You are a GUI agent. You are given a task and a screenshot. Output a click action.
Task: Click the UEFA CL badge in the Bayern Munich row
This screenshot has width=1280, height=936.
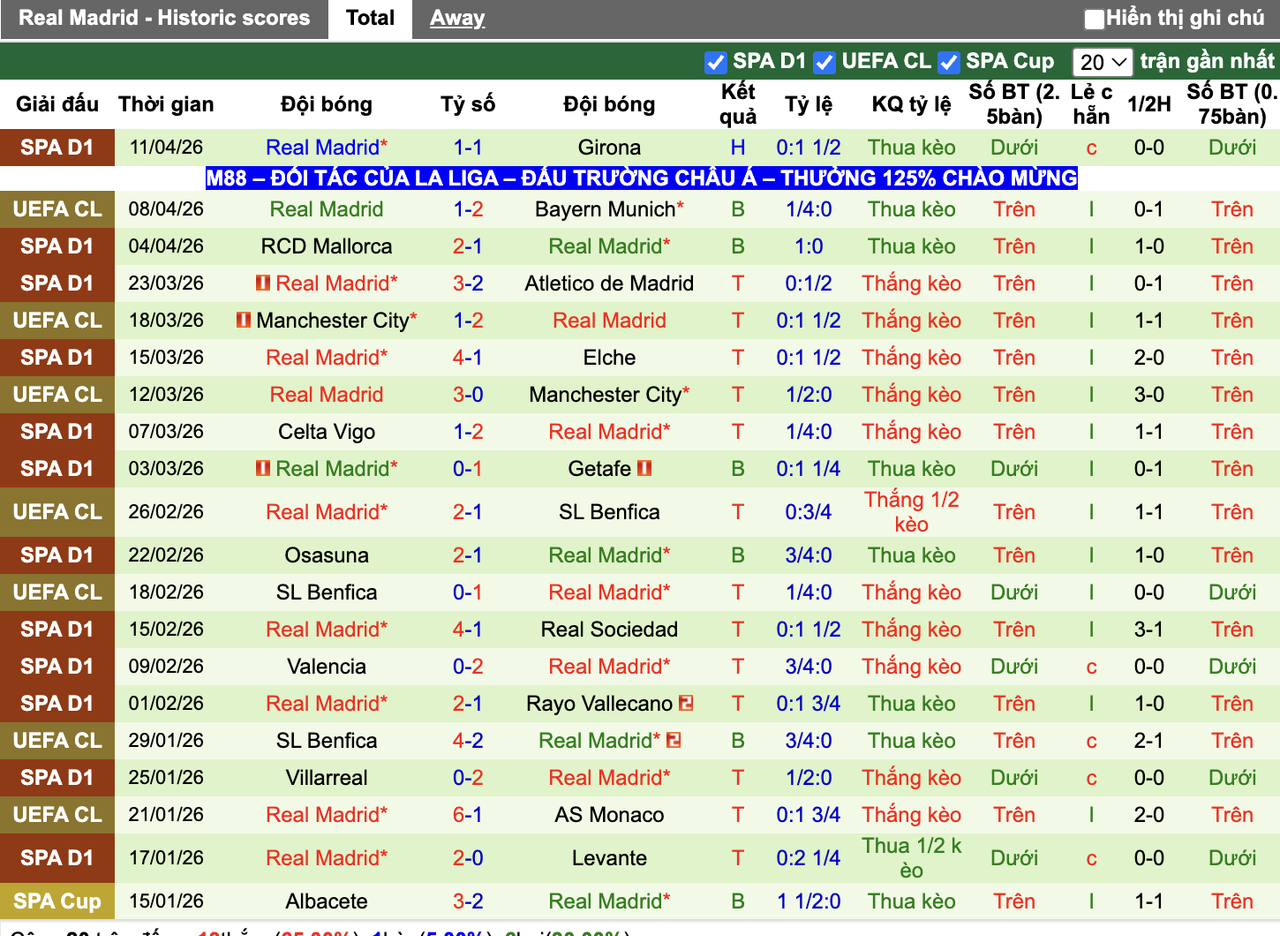(x=57, y=209)
